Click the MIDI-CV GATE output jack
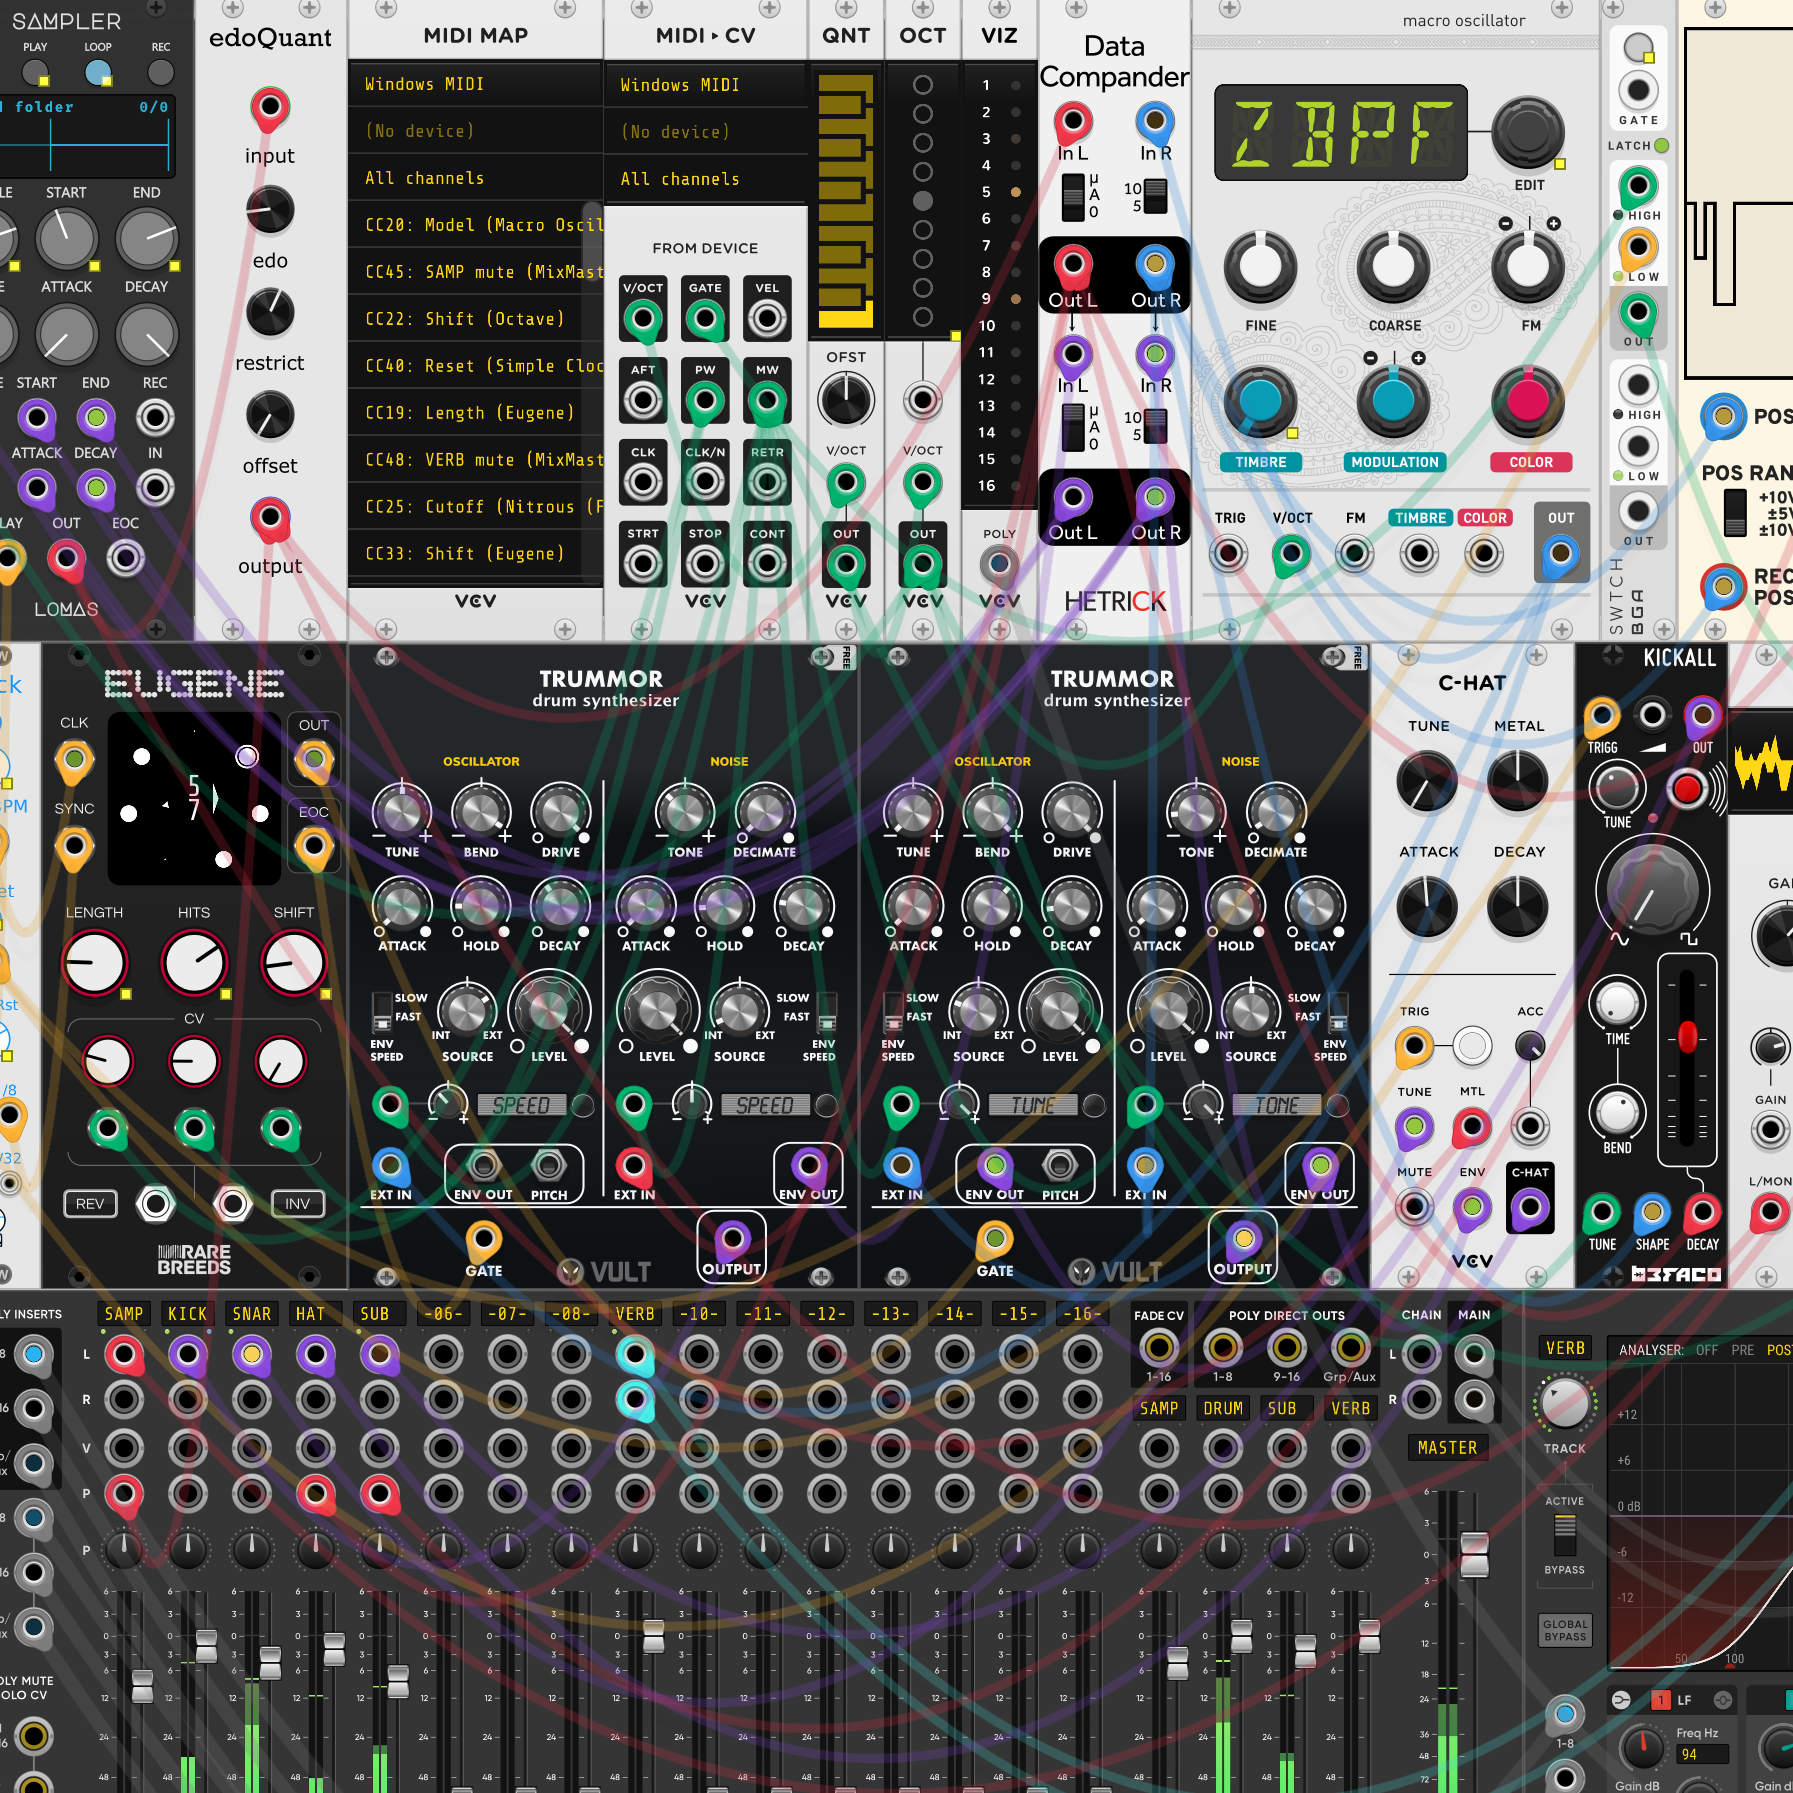 [705, 320]
